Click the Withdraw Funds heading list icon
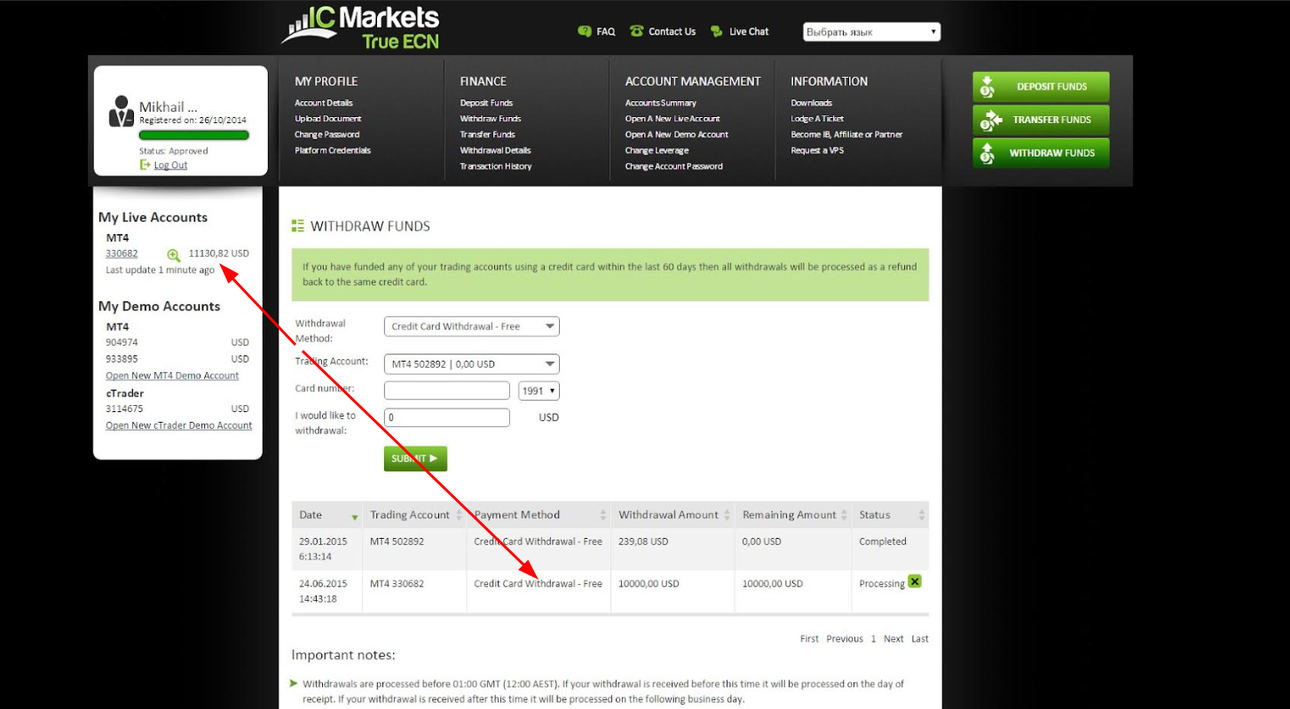 [x=297, y=226]
